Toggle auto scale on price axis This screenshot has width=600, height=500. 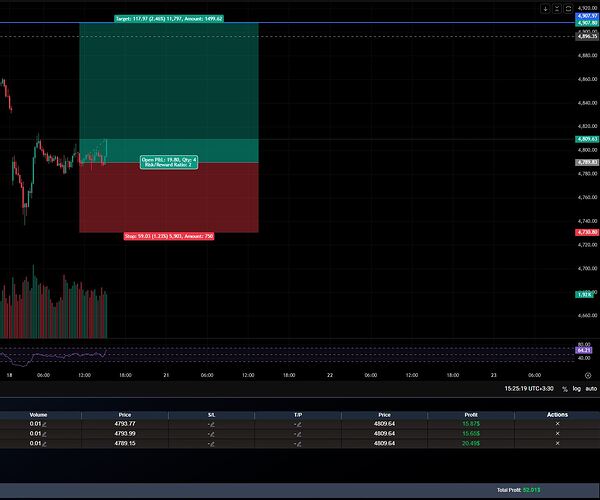click(x=591, y=389)
